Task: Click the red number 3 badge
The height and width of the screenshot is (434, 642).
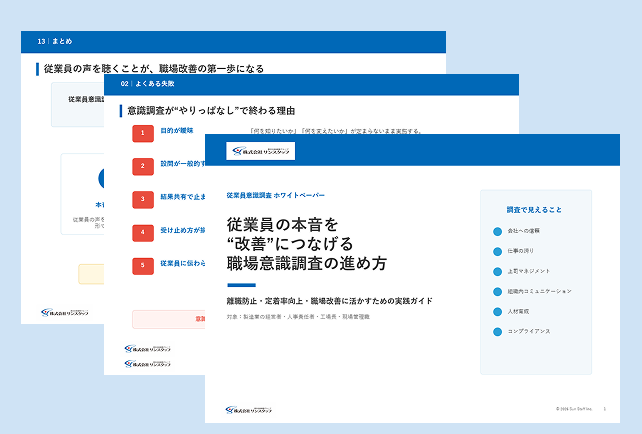Action: tap(143, 200)
